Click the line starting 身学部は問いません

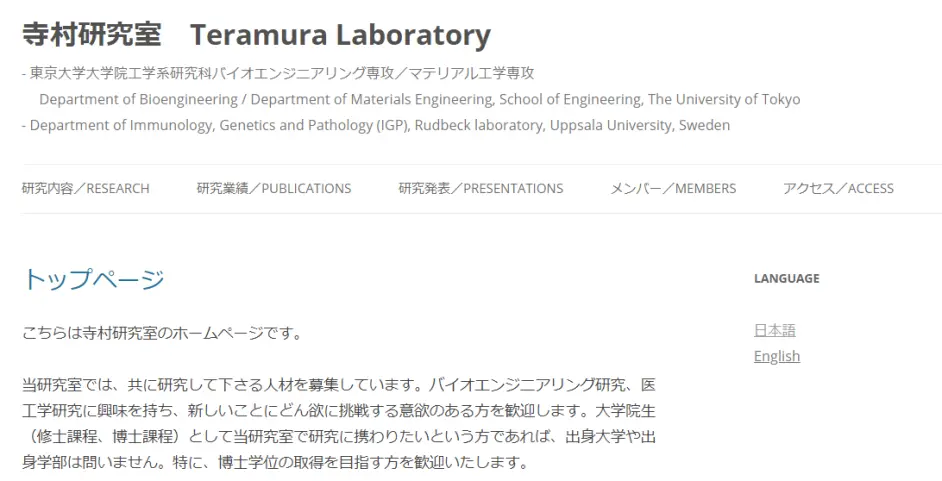click(x=273, y=463)
